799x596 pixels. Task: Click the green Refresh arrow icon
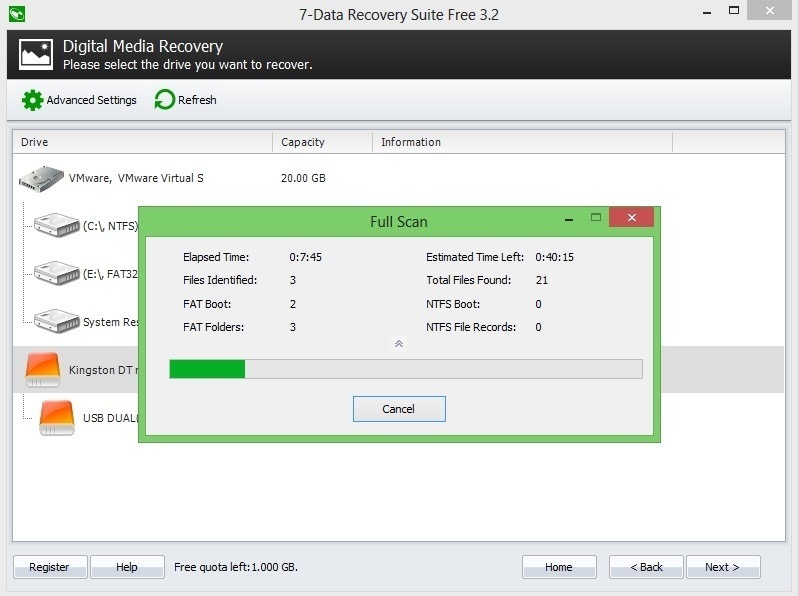point(165,99)
